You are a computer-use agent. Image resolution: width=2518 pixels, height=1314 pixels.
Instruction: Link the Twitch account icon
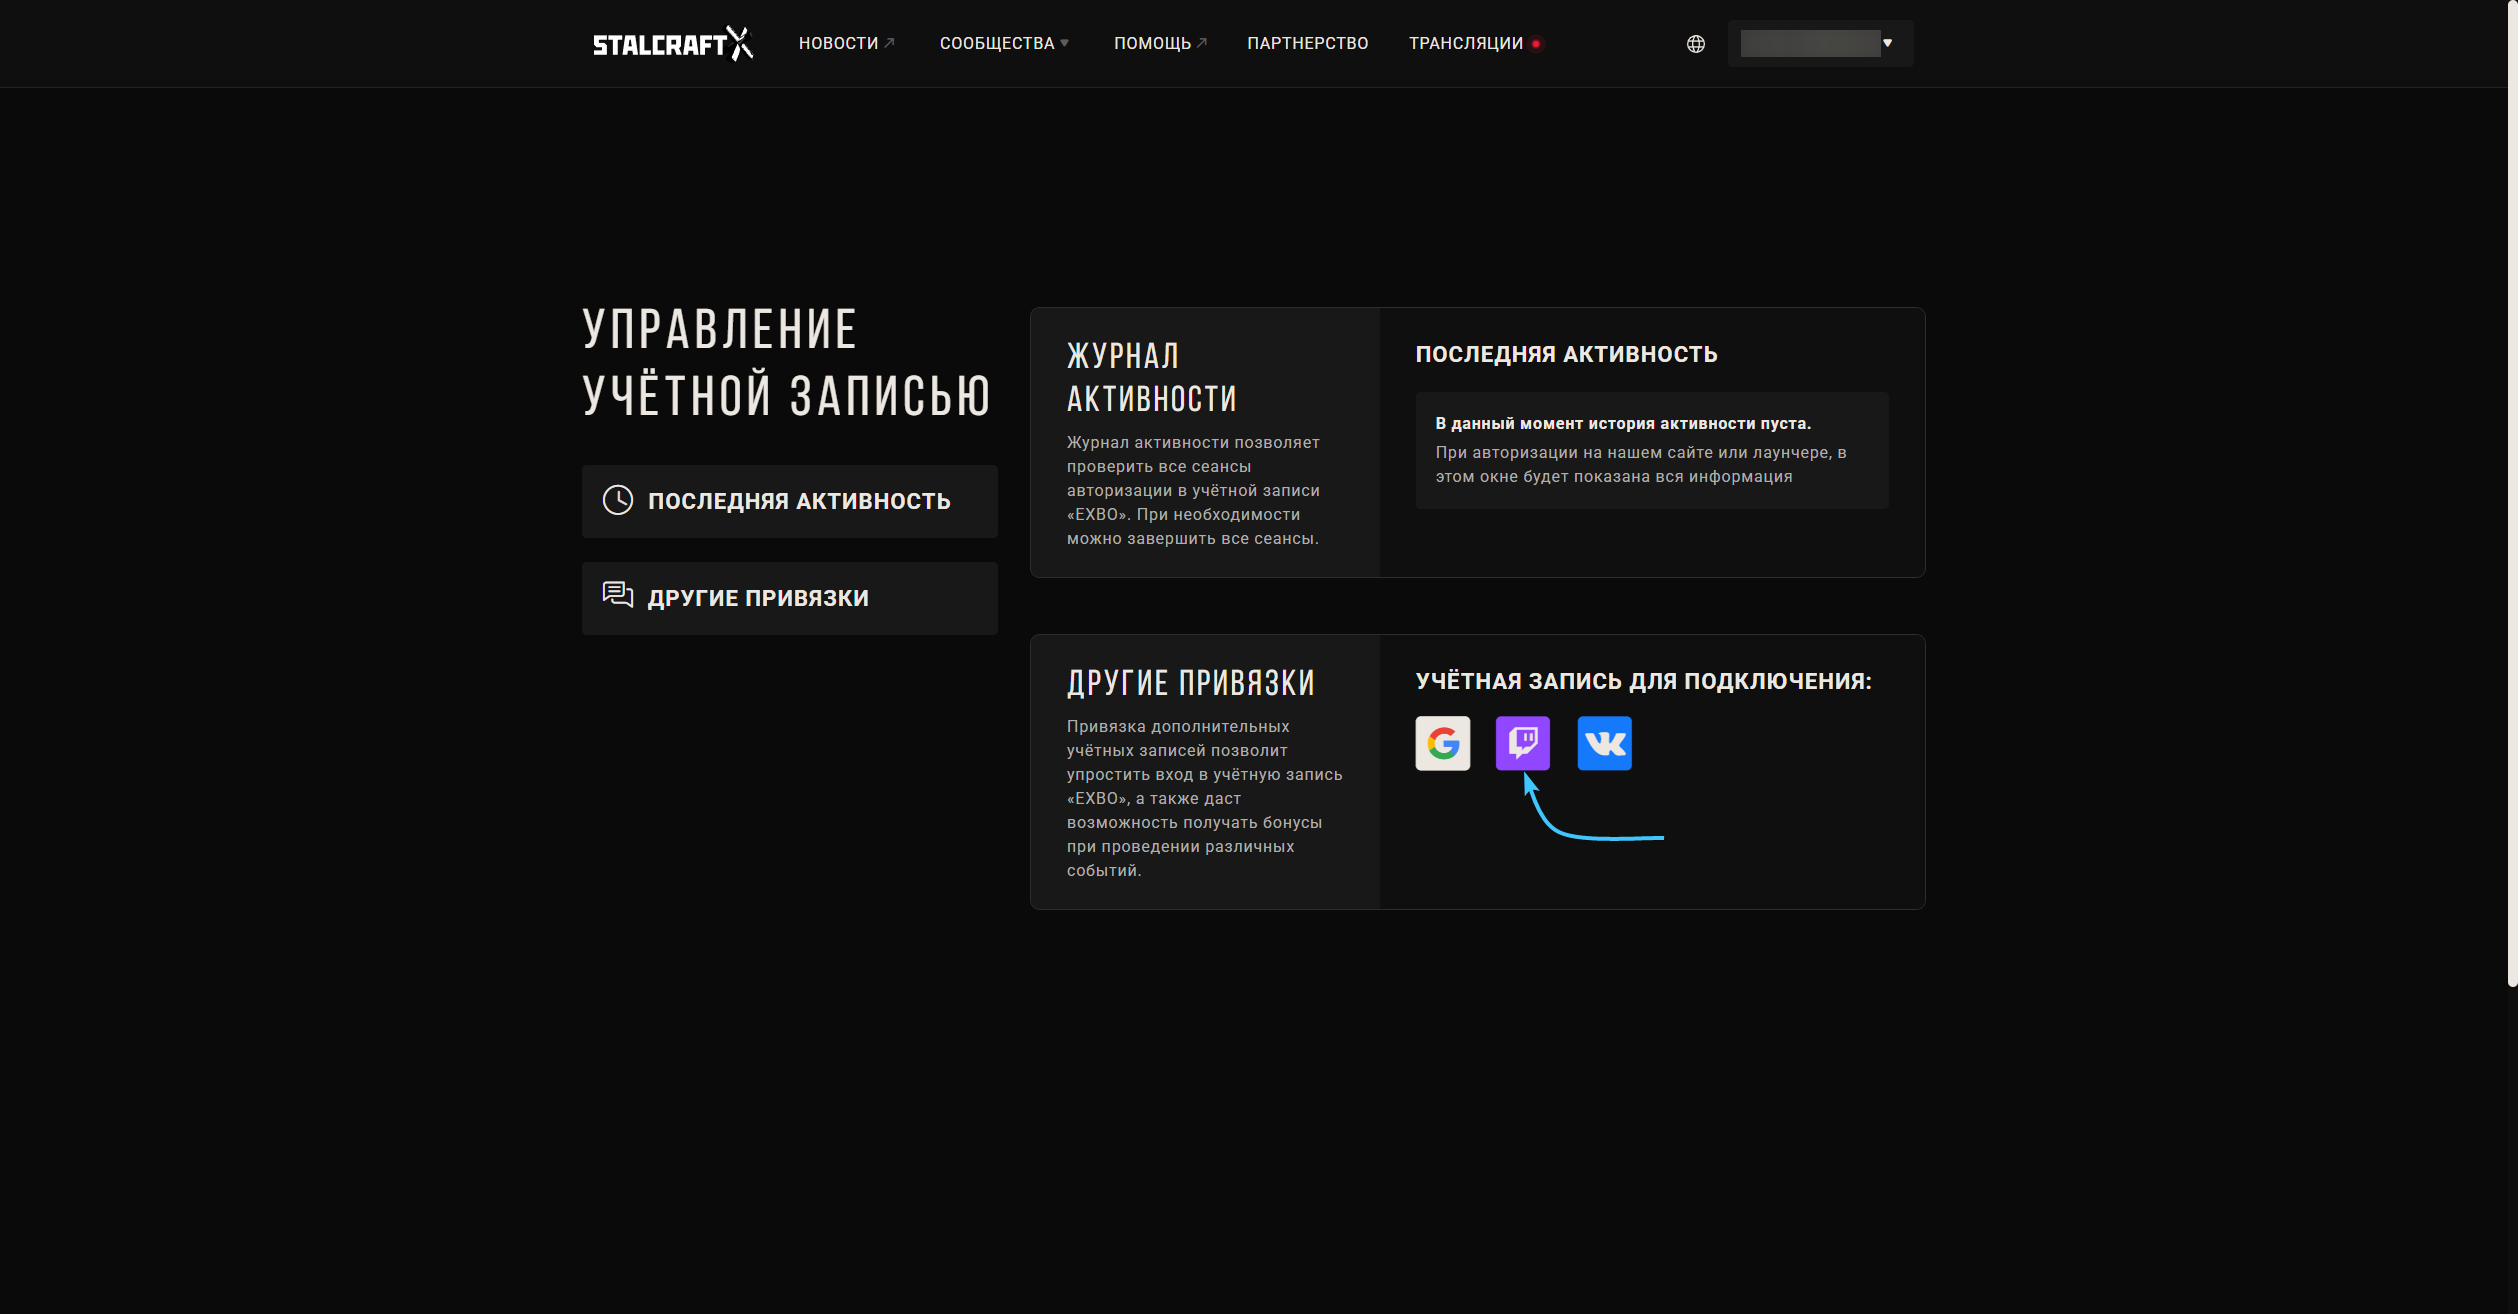click(1522, 743)
